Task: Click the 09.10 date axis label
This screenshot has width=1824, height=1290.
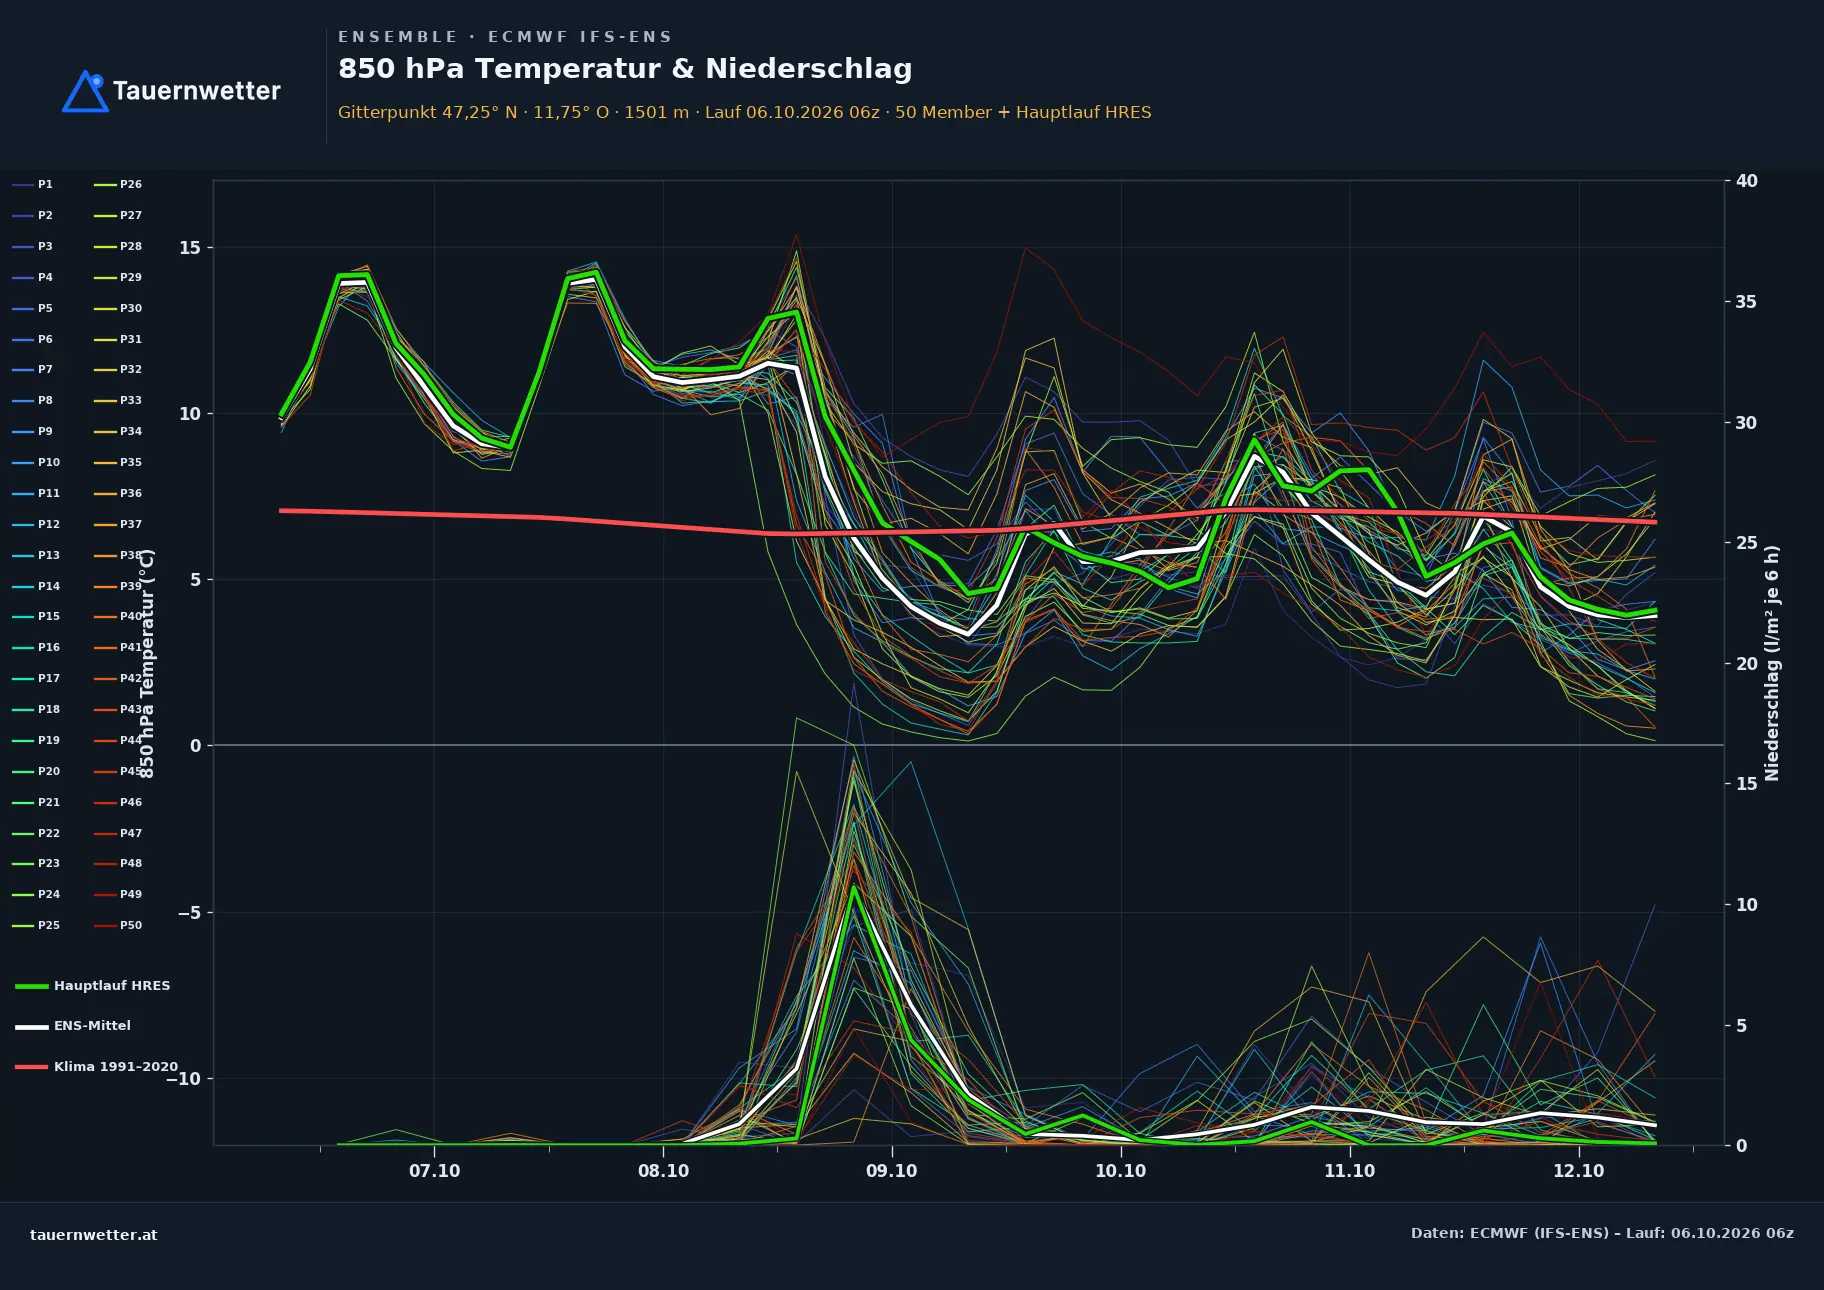Action: pyautogui.click(x=891, y=1171)
